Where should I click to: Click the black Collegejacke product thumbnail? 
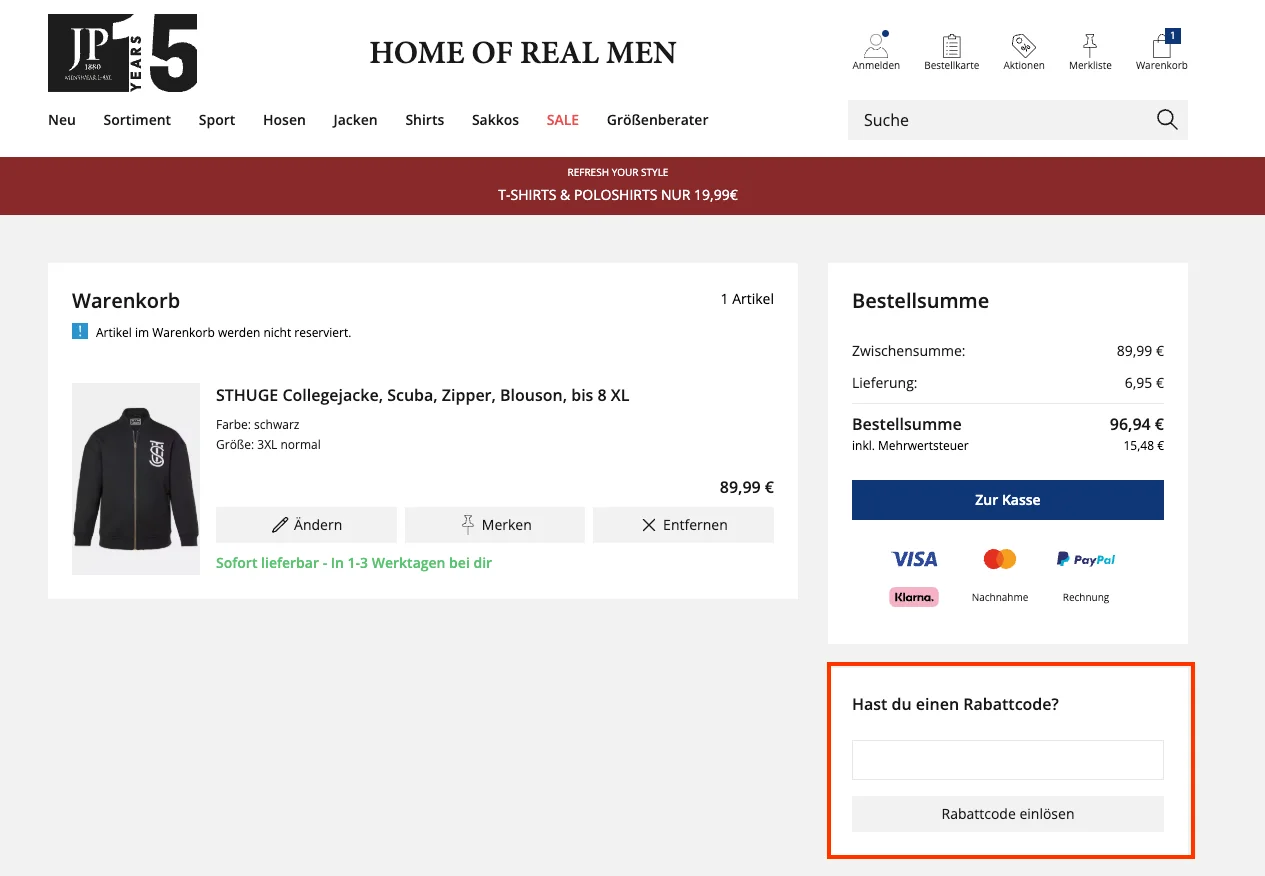(x=136, y=478)
